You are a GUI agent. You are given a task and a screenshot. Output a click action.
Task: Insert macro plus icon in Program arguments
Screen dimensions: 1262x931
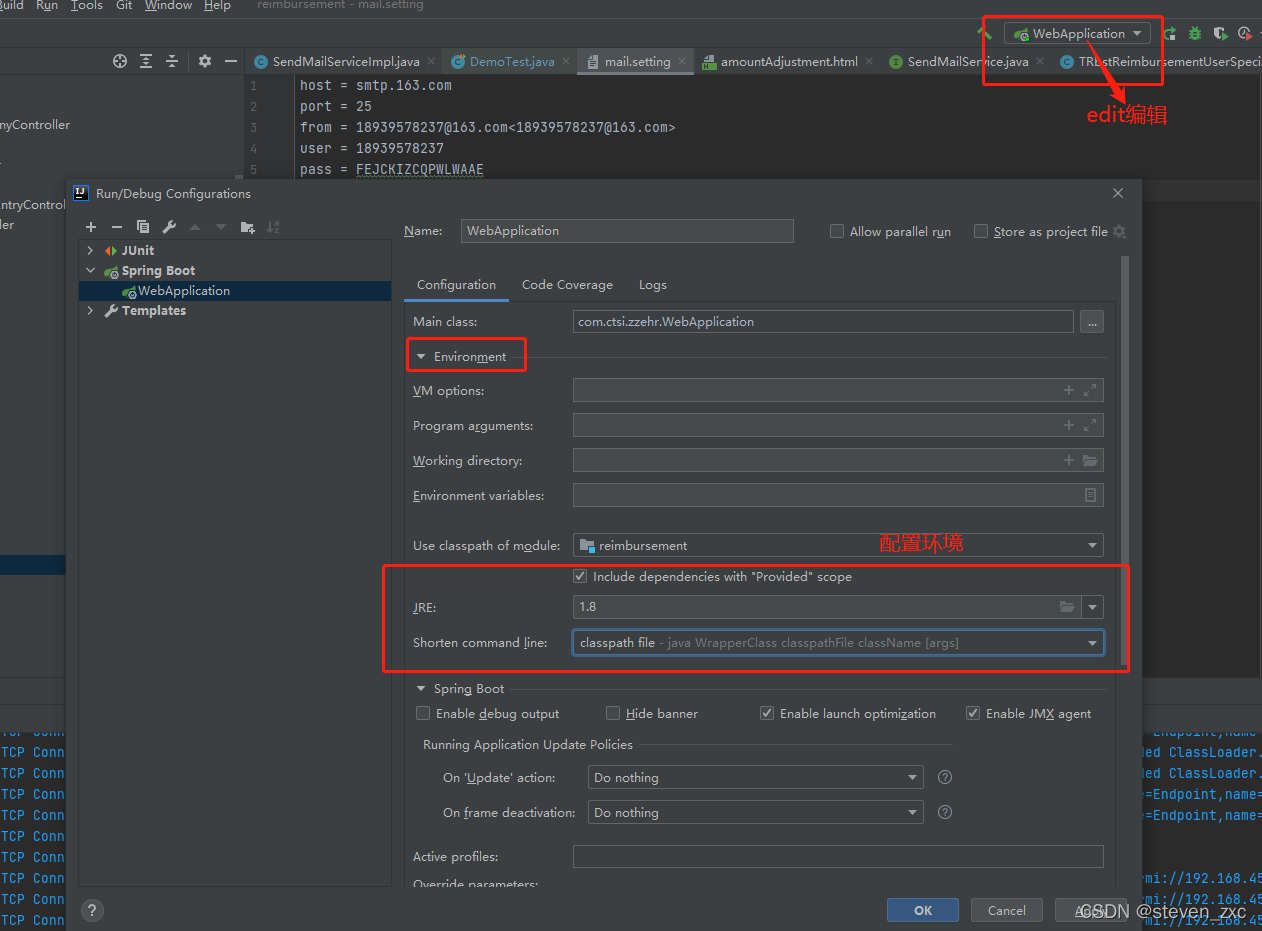[x=1069, y=425]
